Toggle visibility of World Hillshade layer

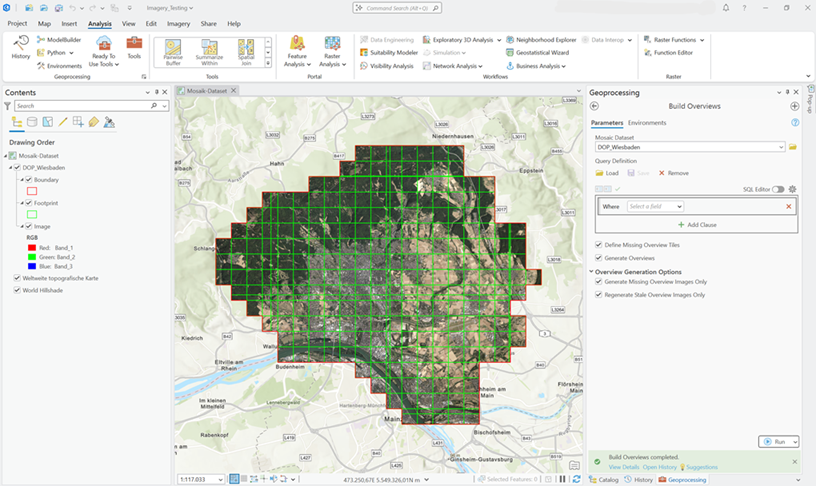(17, 290)
